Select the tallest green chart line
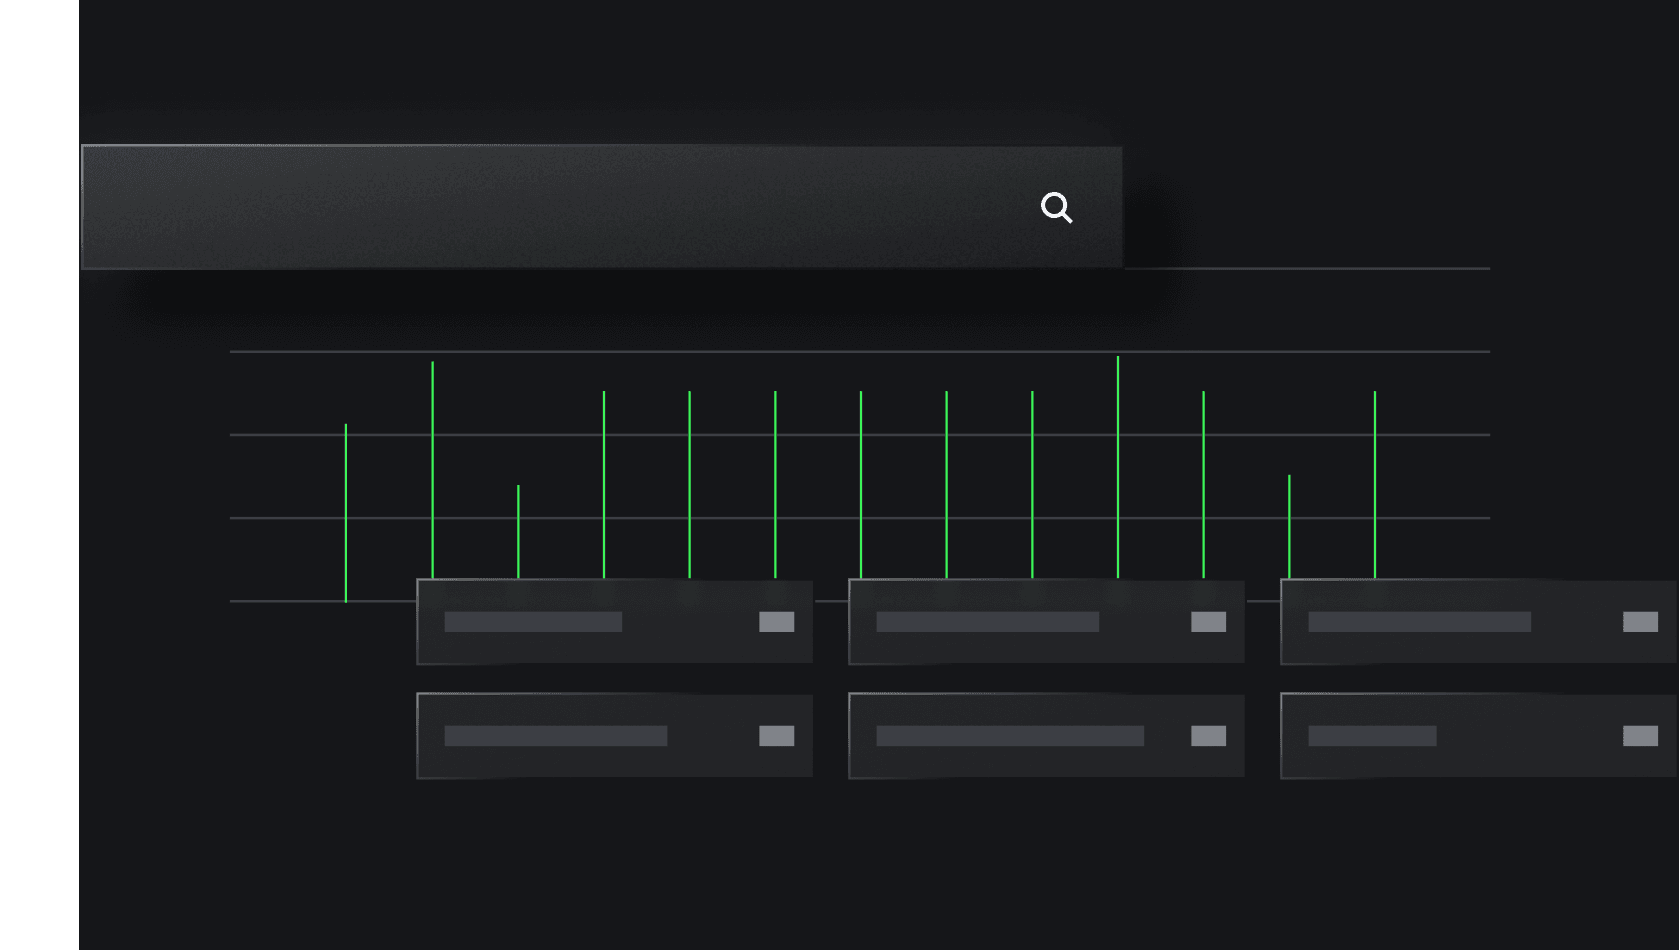 click(x=1118, y=467)
